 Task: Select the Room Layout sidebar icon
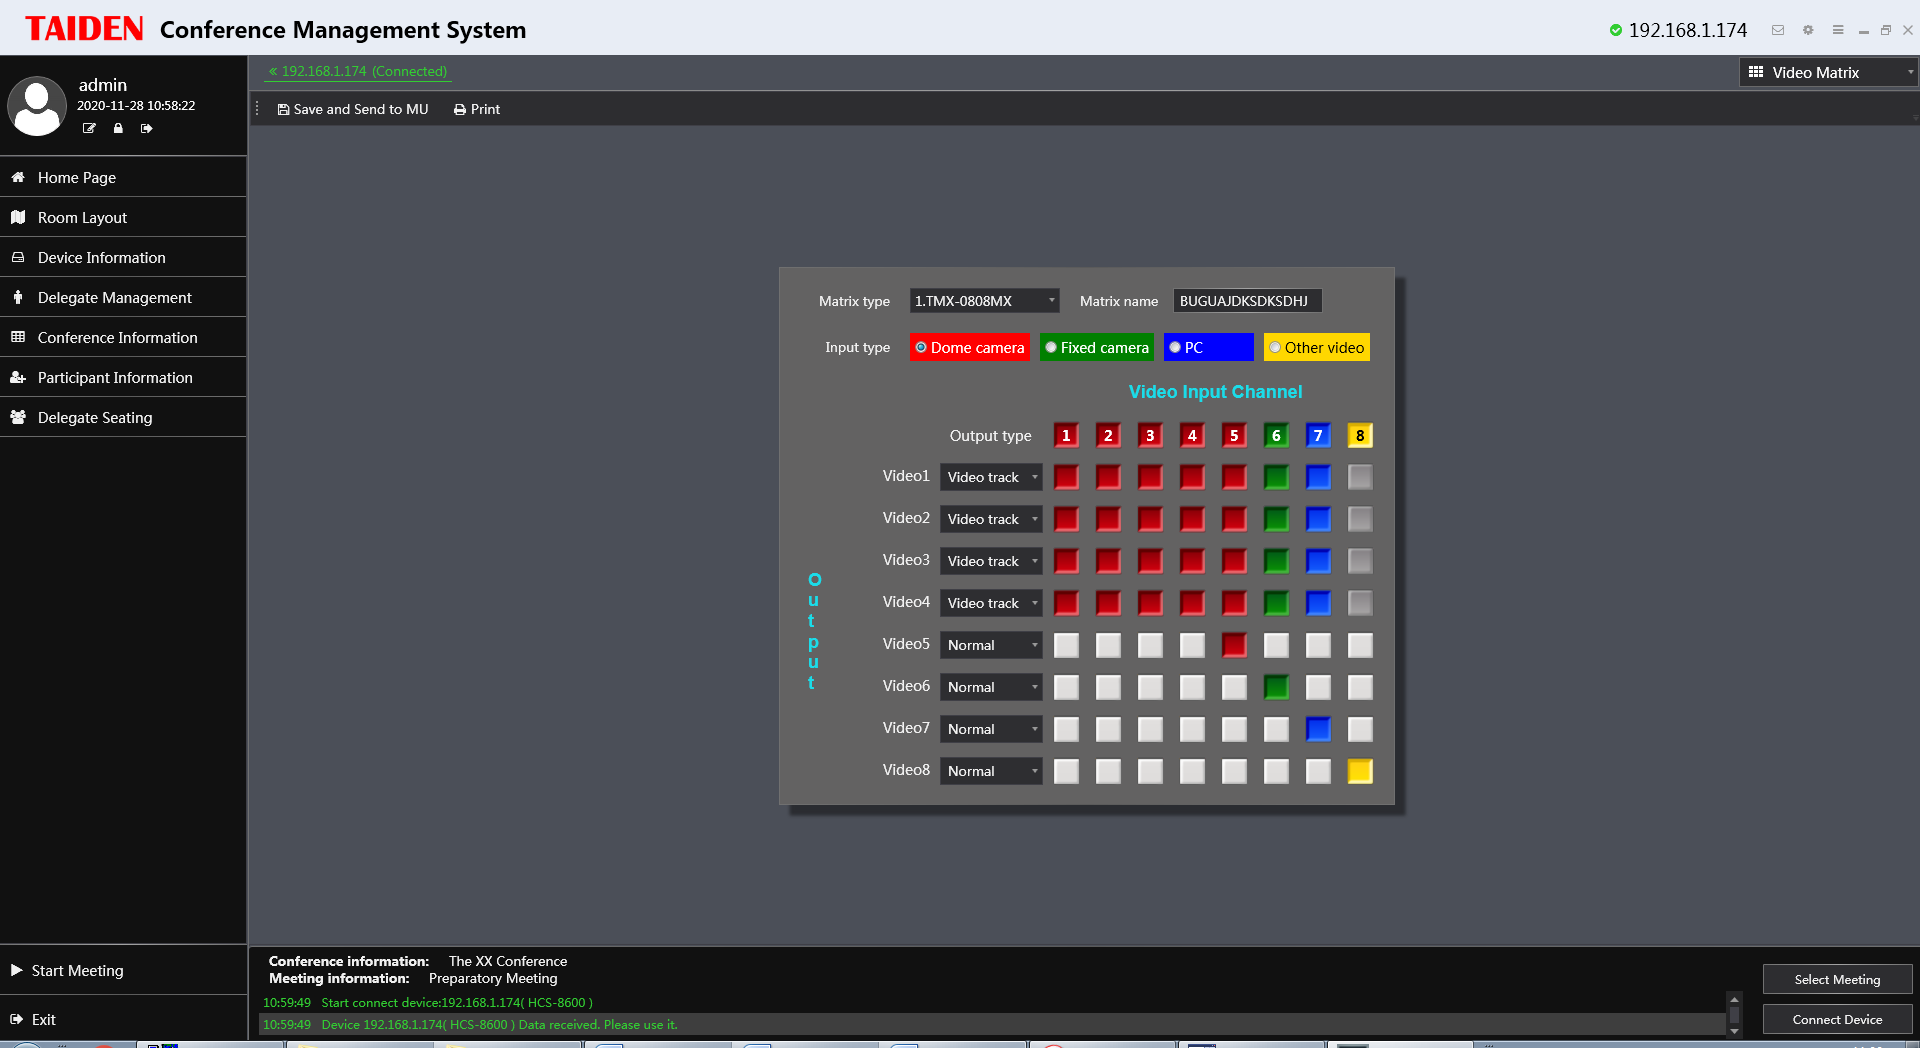click(x=18, y=217)
